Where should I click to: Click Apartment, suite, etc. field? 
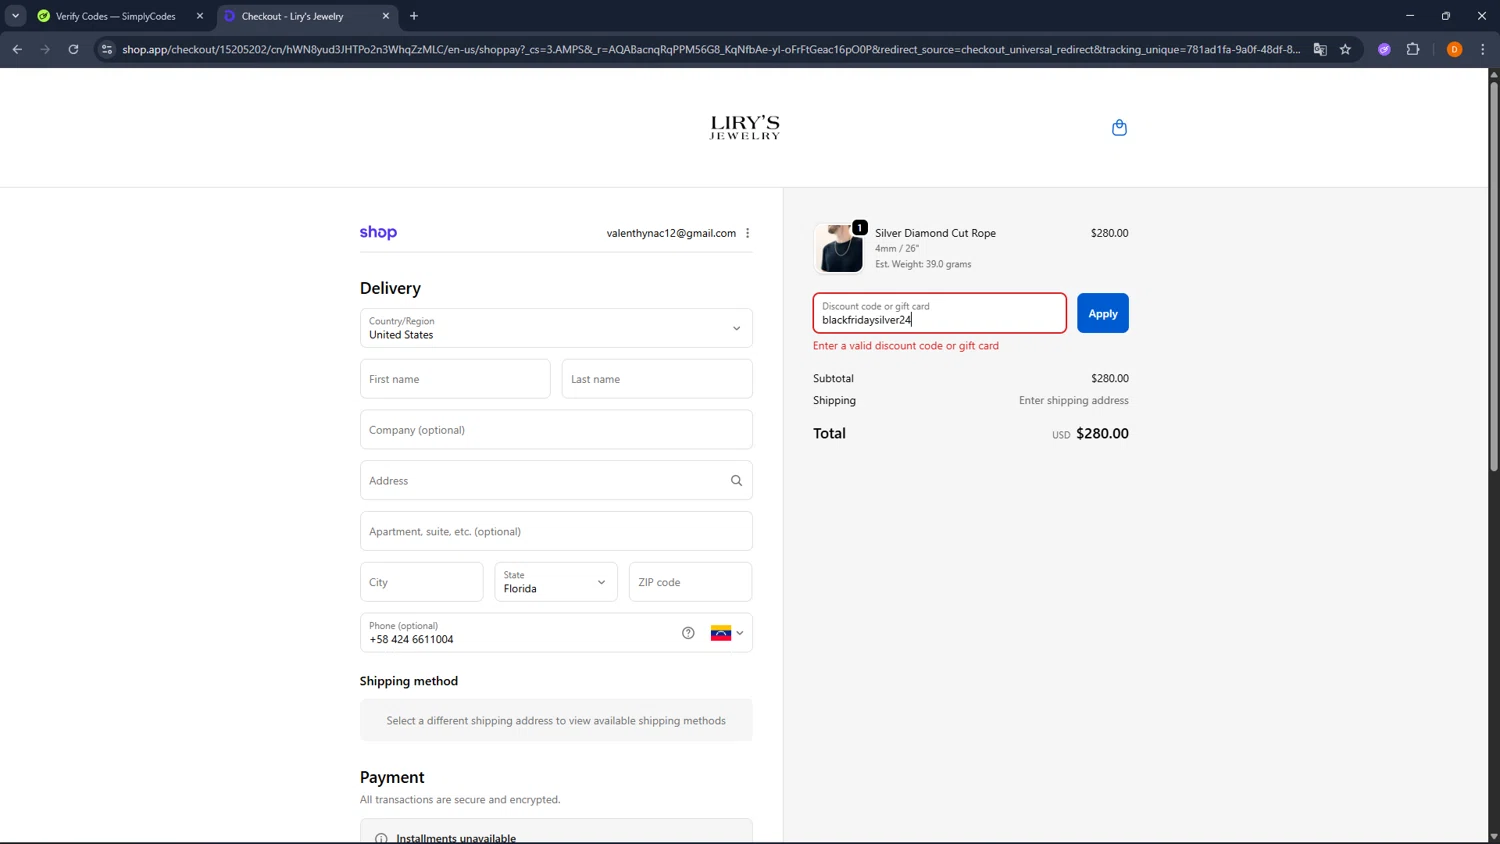(x=556, y=531)
